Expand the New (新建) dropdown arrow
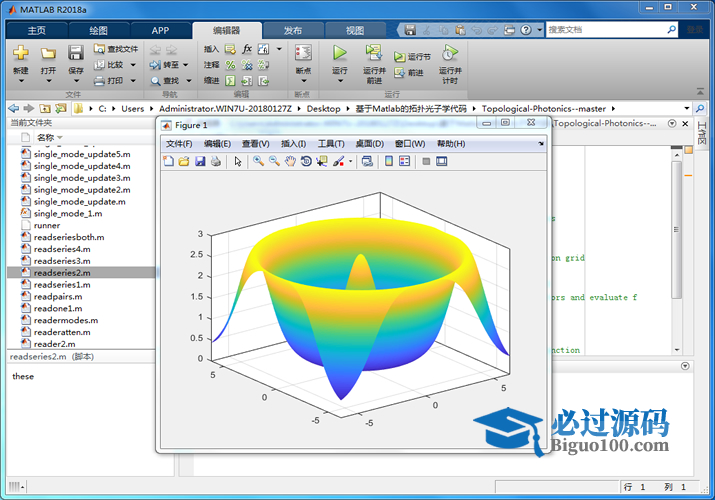Viewport: 715px width, 500px height. pyautogui.click(x=21, y=81)
